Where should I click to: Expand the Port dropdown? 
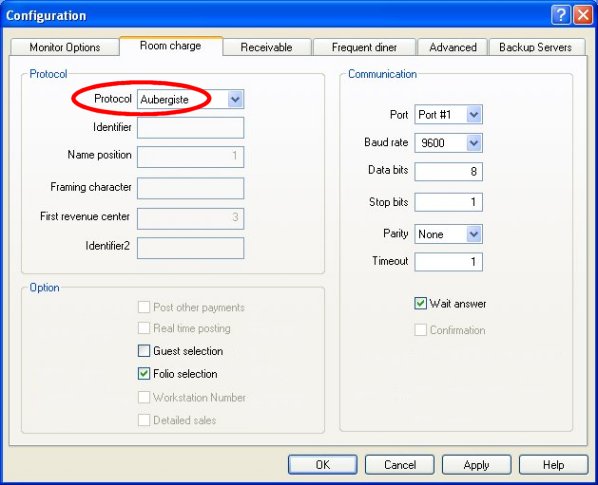pos(448,114)
